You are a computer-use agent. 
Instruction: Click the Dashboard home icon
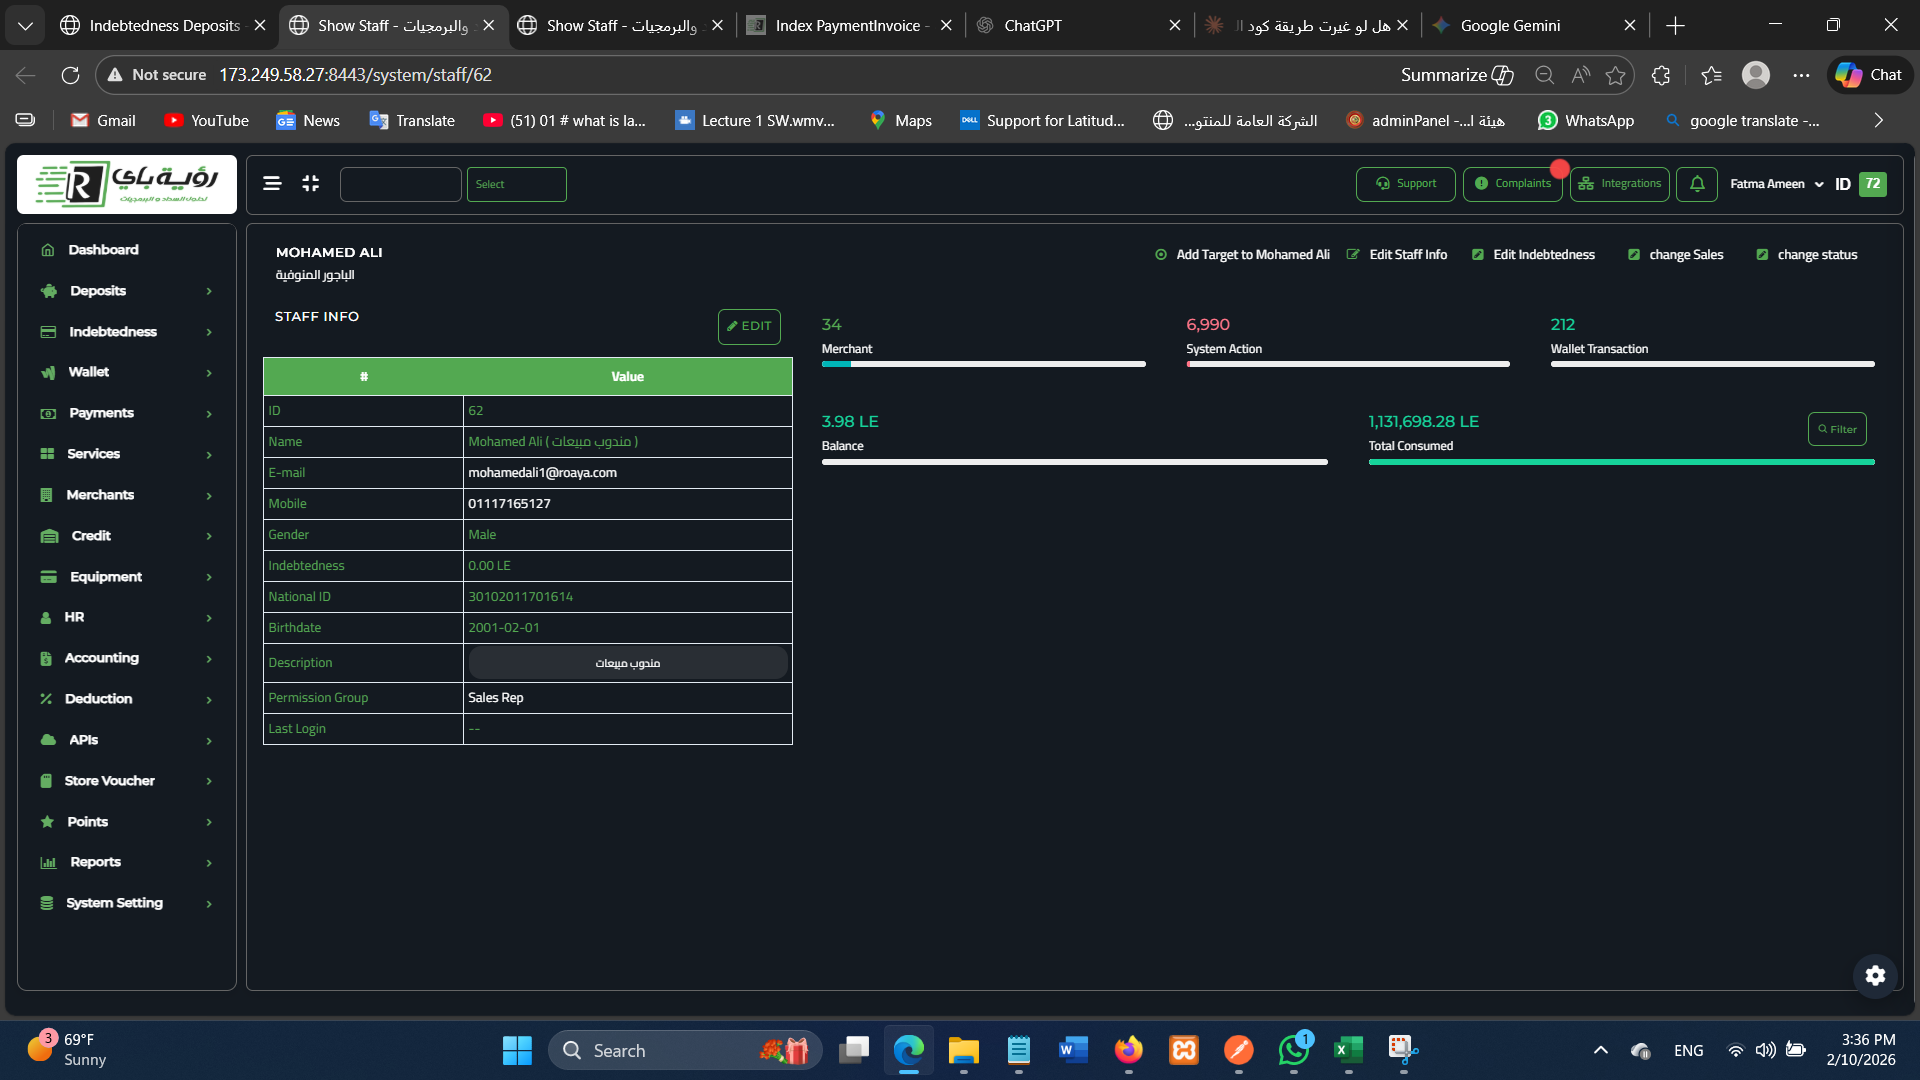47,250
